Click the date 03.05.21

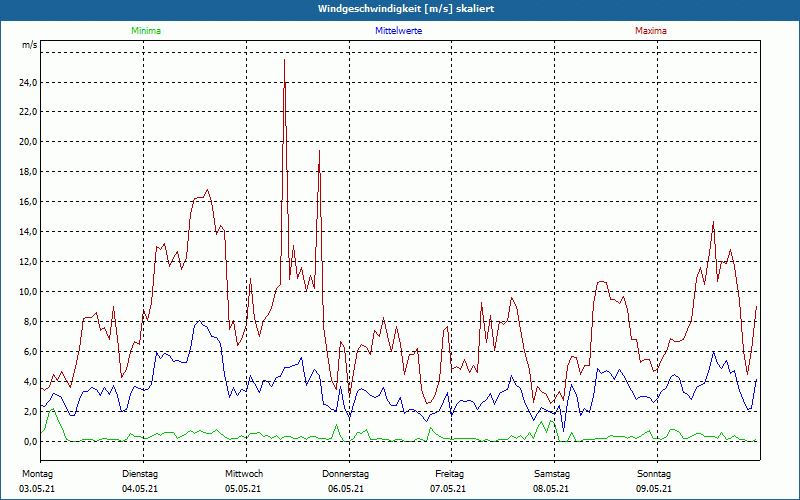37,489
